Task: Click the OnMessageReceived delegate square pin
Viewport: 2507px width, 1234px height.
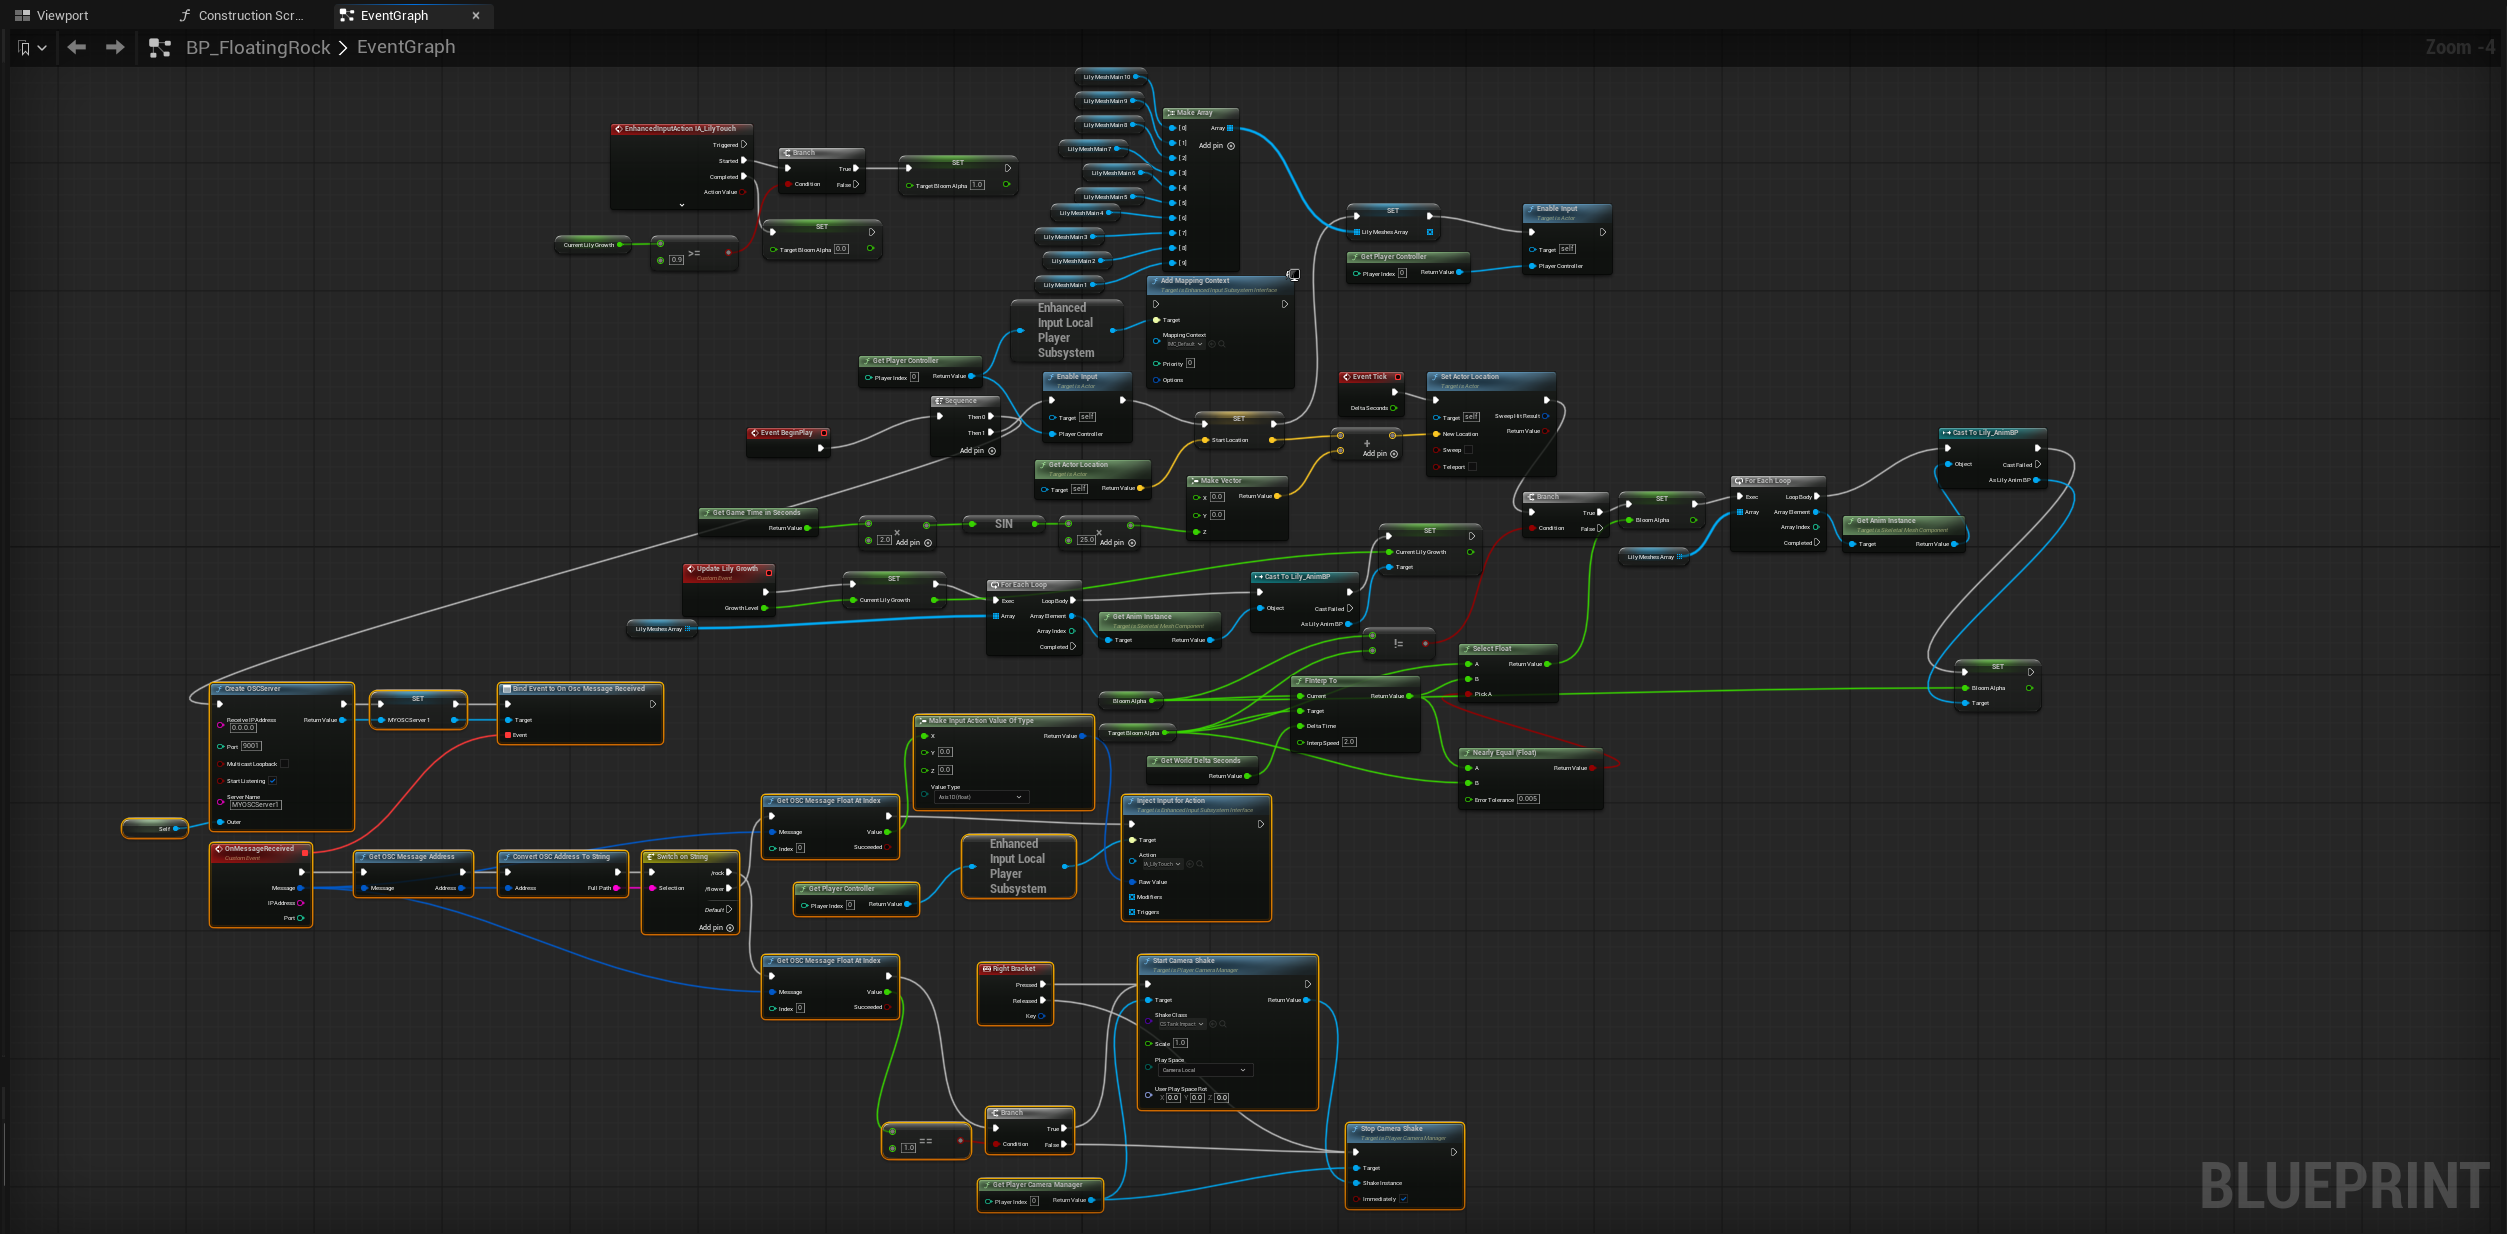Action: (x=304, y=852)
